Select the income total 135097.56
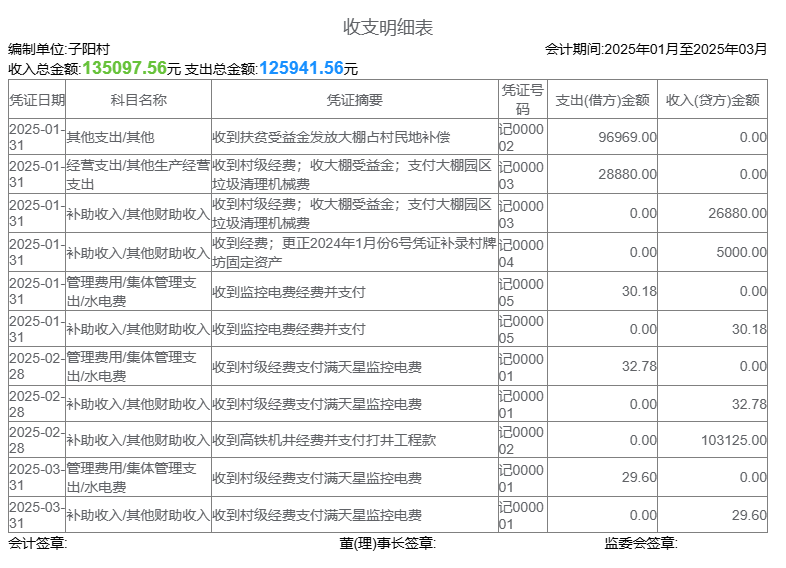The height and width of the screenshot is (568, 786). point(124,68)
